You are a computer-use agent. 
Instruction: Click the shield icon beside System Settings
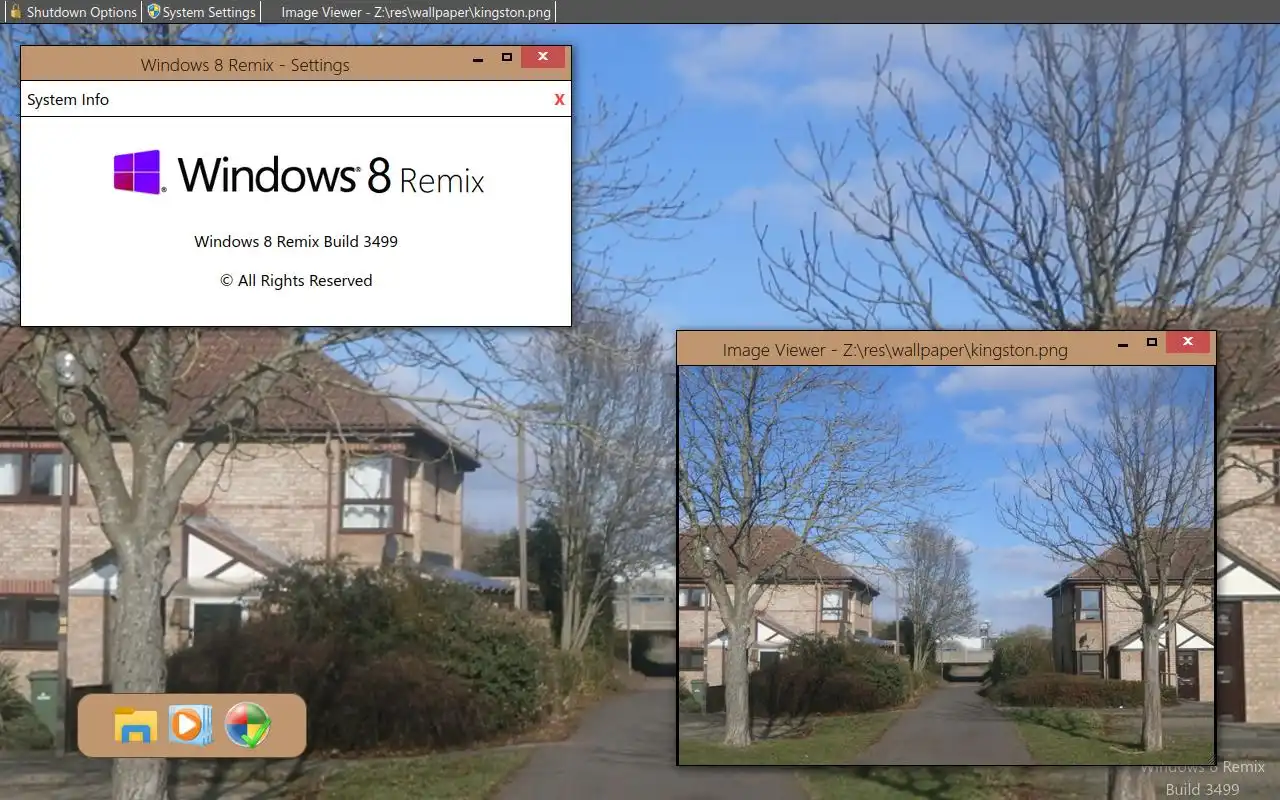point(153,12)
